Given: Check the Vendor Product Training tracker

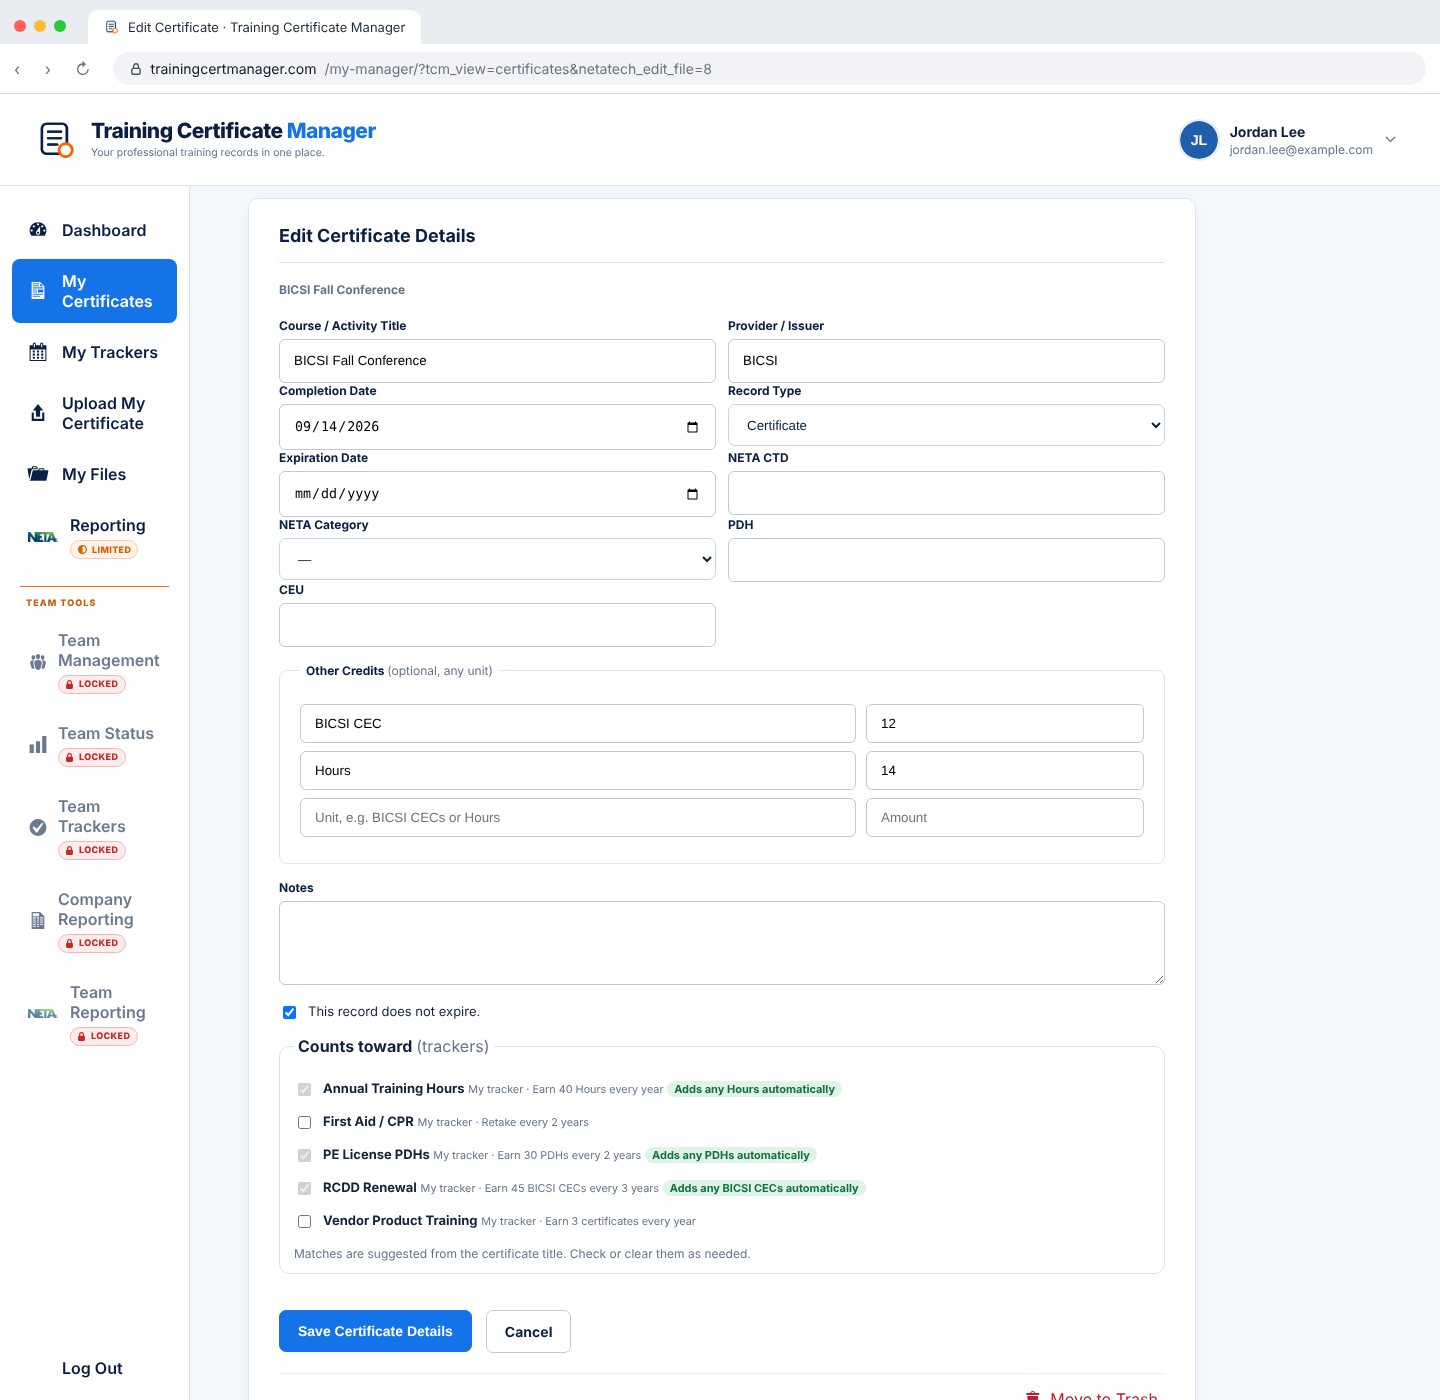Looking at the screenshot, I should pos(304,1221).
